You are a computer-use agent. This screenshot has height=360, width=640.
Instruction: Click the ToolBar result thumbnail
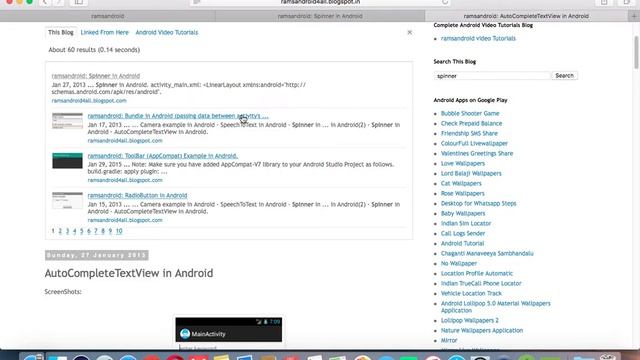pos(67,161)
